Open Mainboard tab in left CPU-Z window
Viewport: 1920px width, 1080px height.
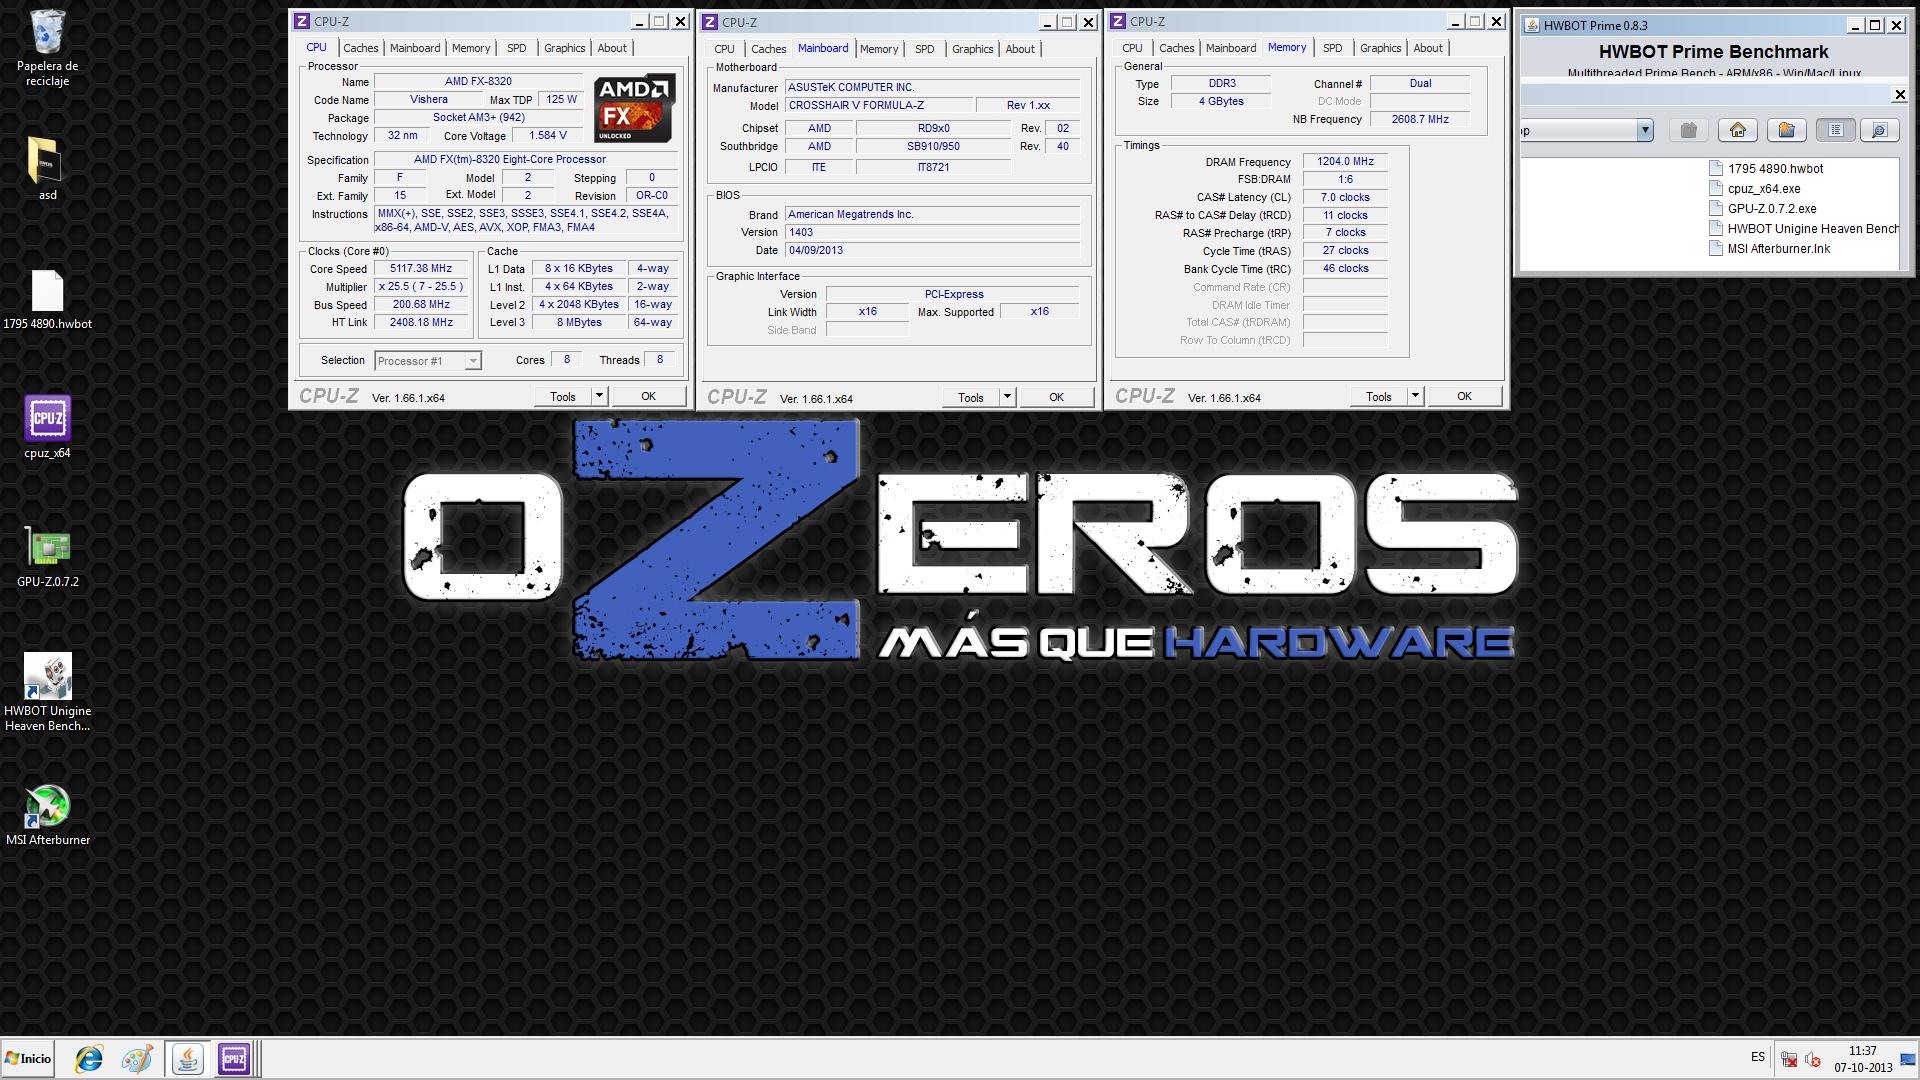(415, 48)
